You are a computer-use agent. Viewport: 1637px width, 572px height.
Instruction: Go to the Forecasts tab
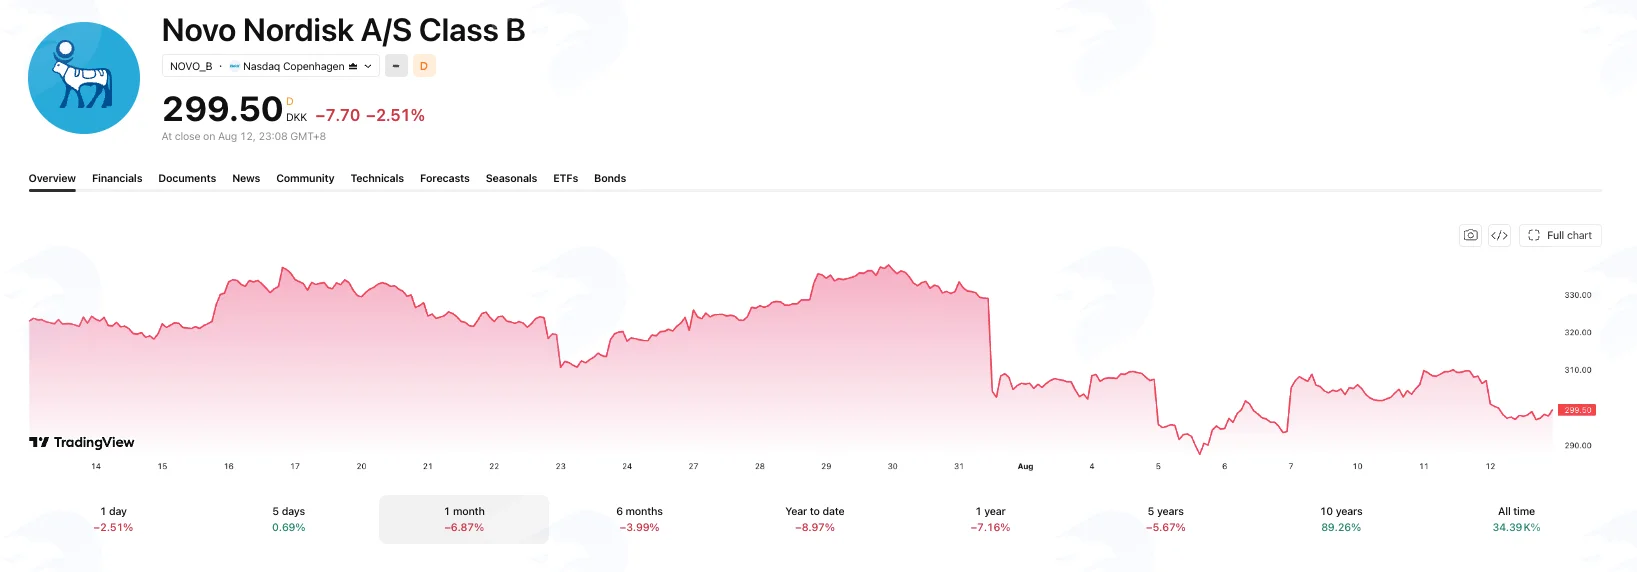coord(445,178)
